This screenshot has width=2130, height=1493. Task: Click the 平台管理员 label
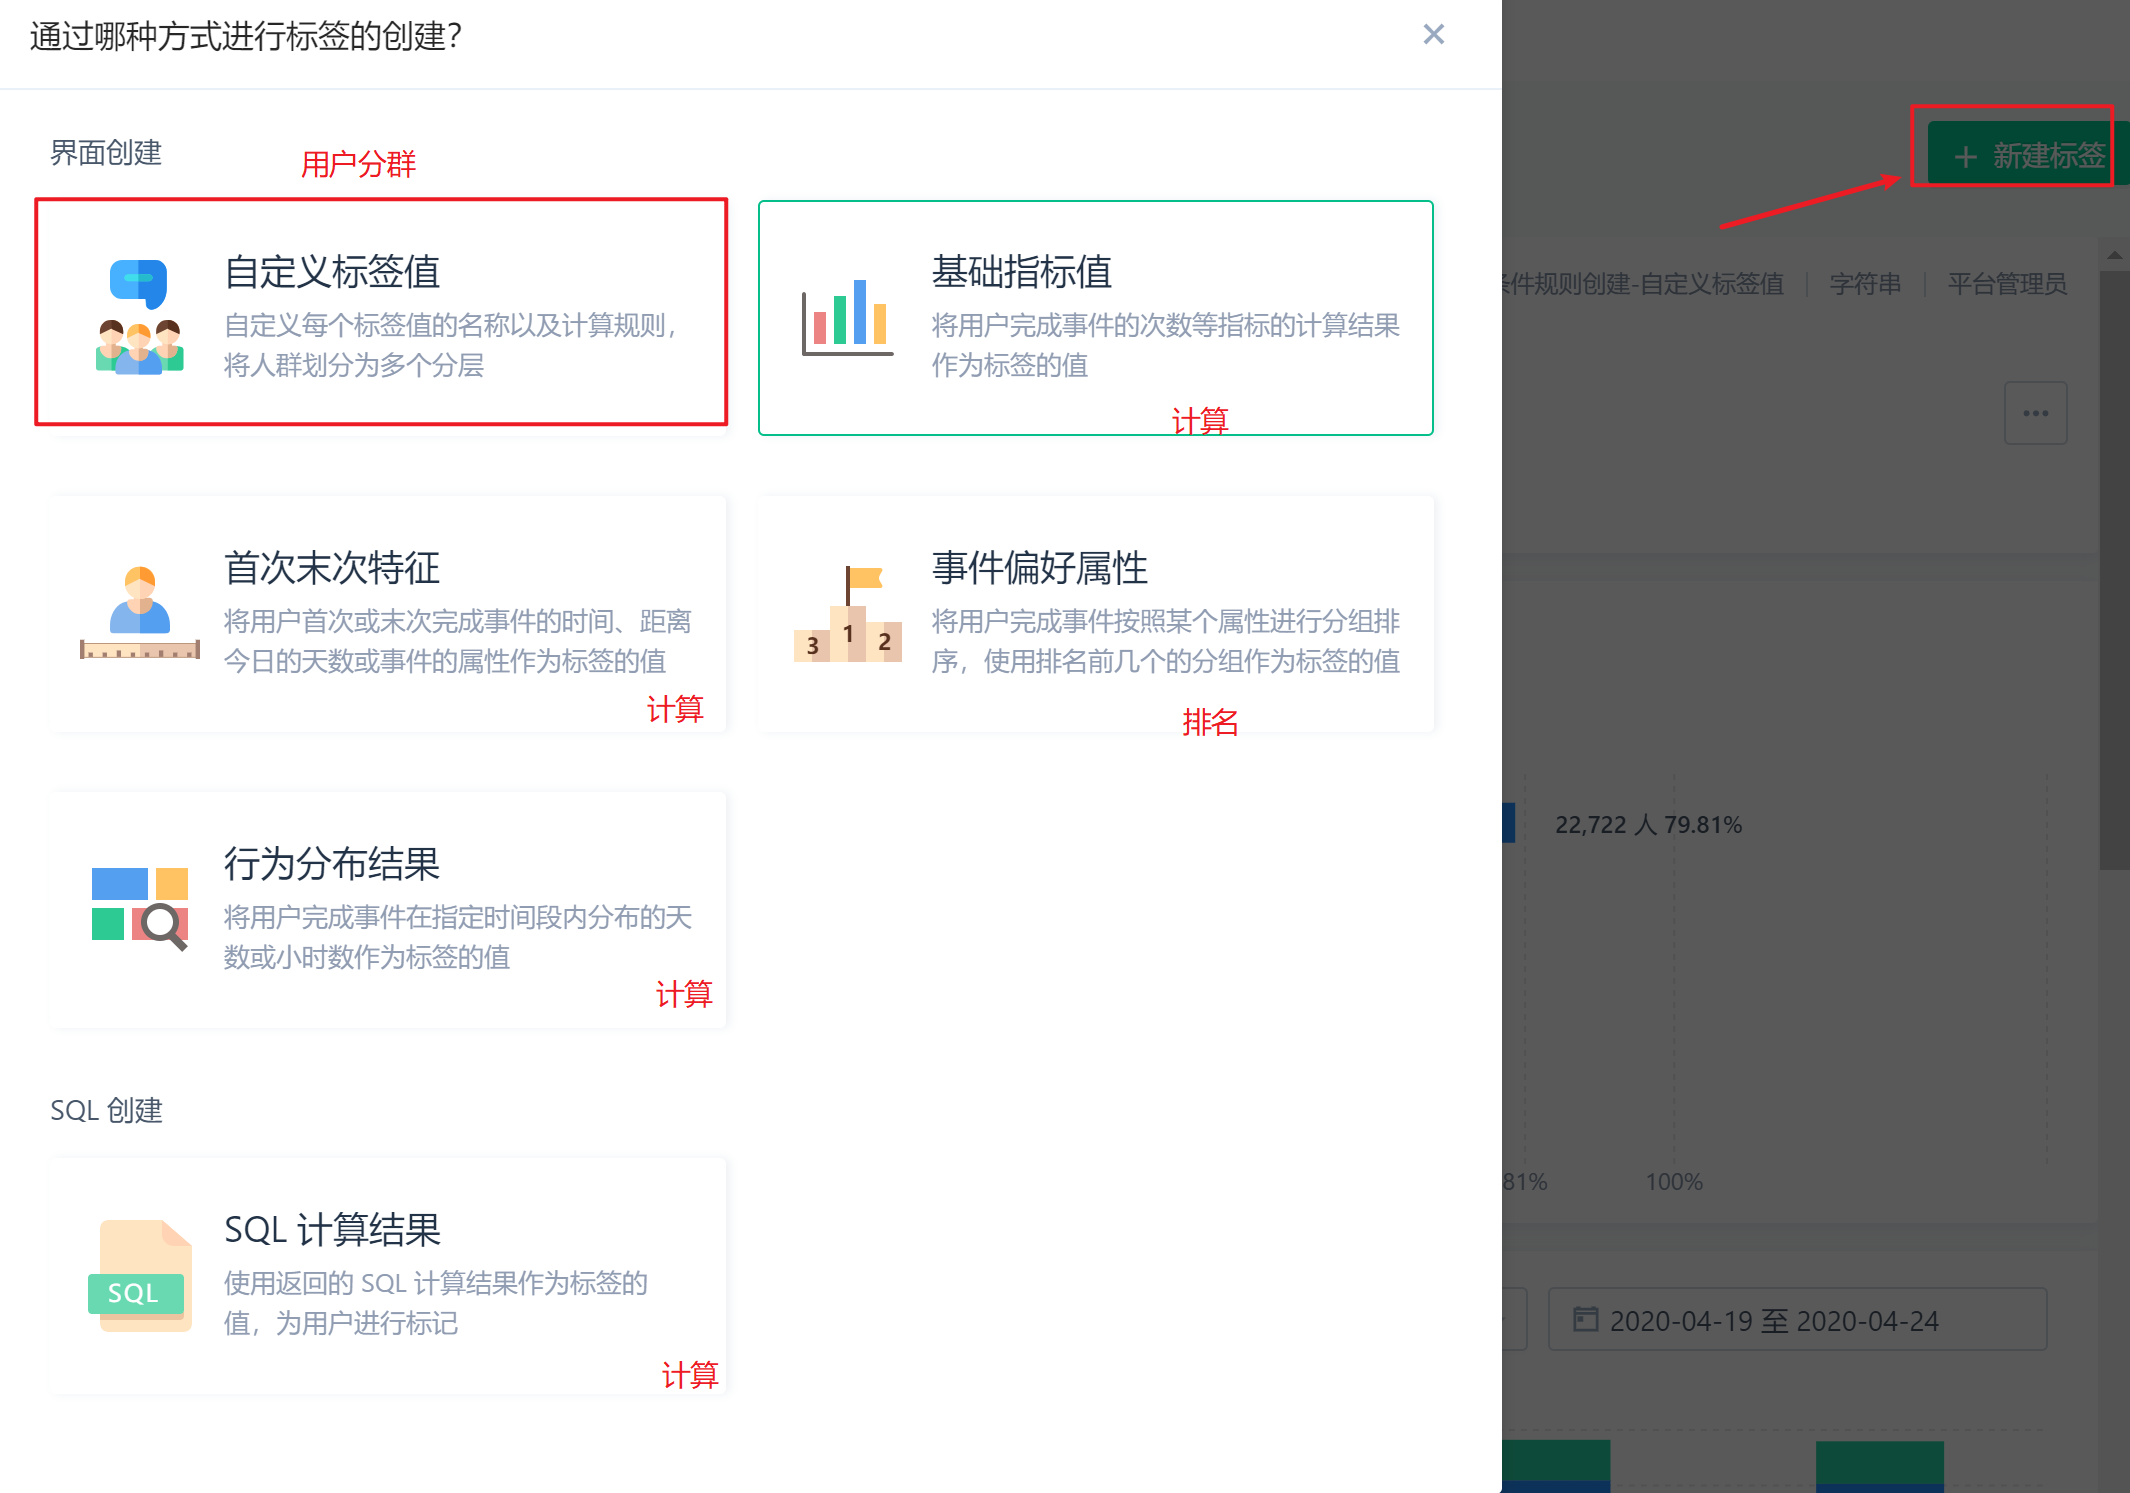coord(2006,284)
